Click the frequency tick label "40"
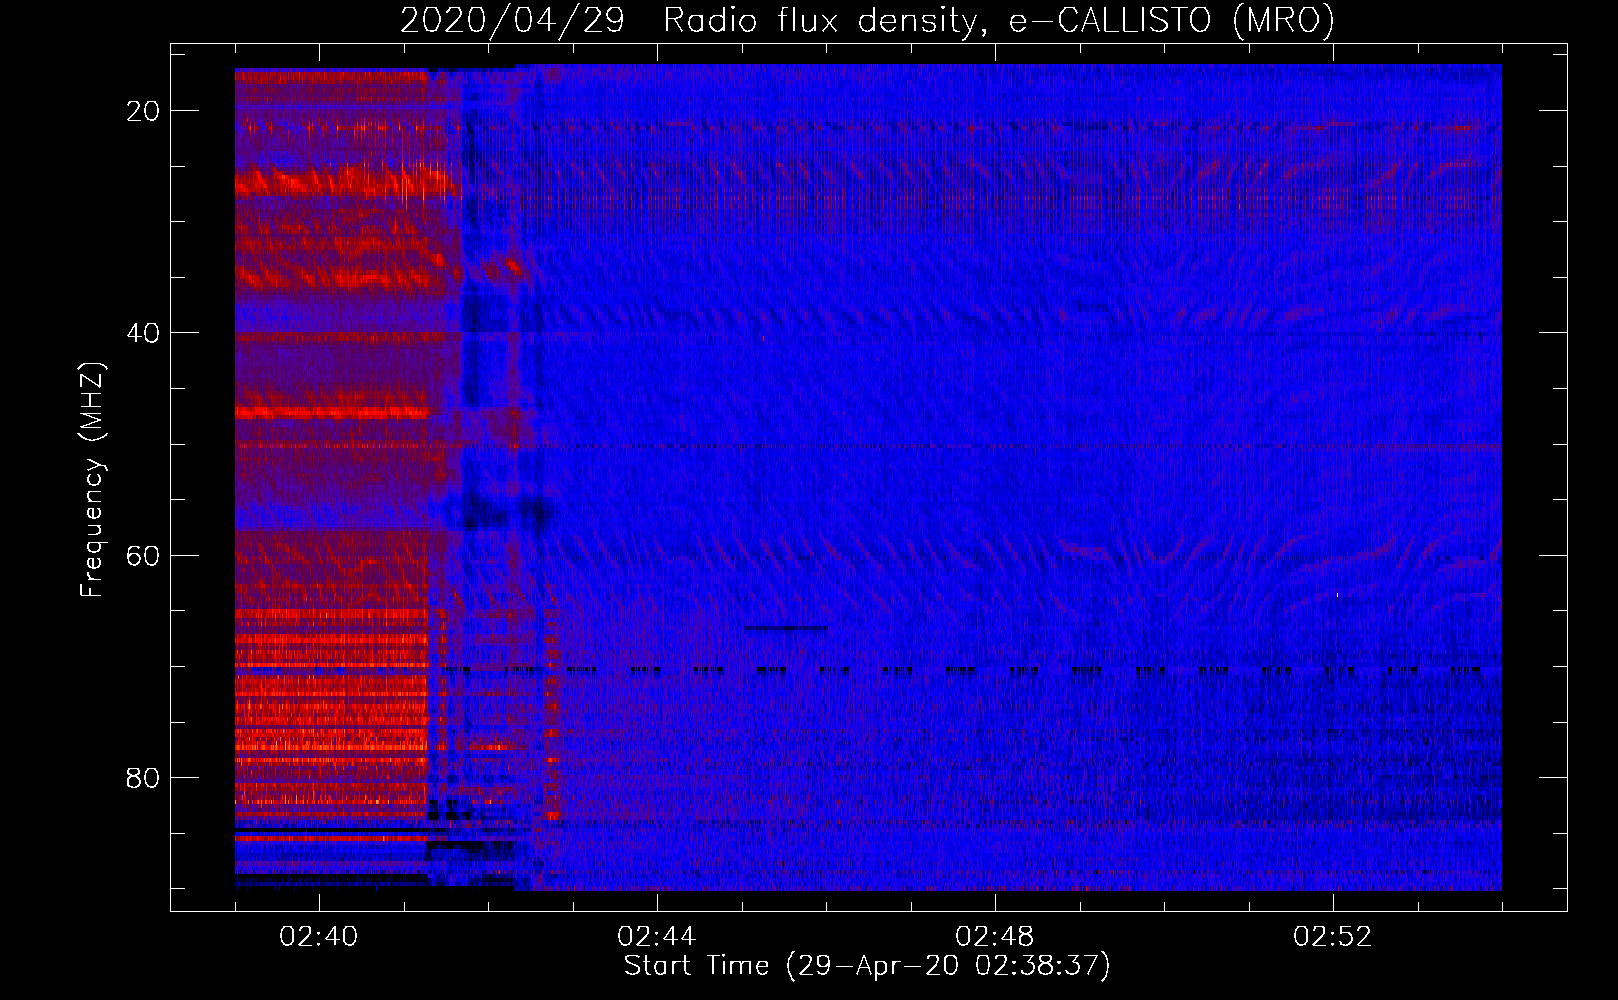The height and width of the screenshot is (1000, 1618). (x=143, y=333)
